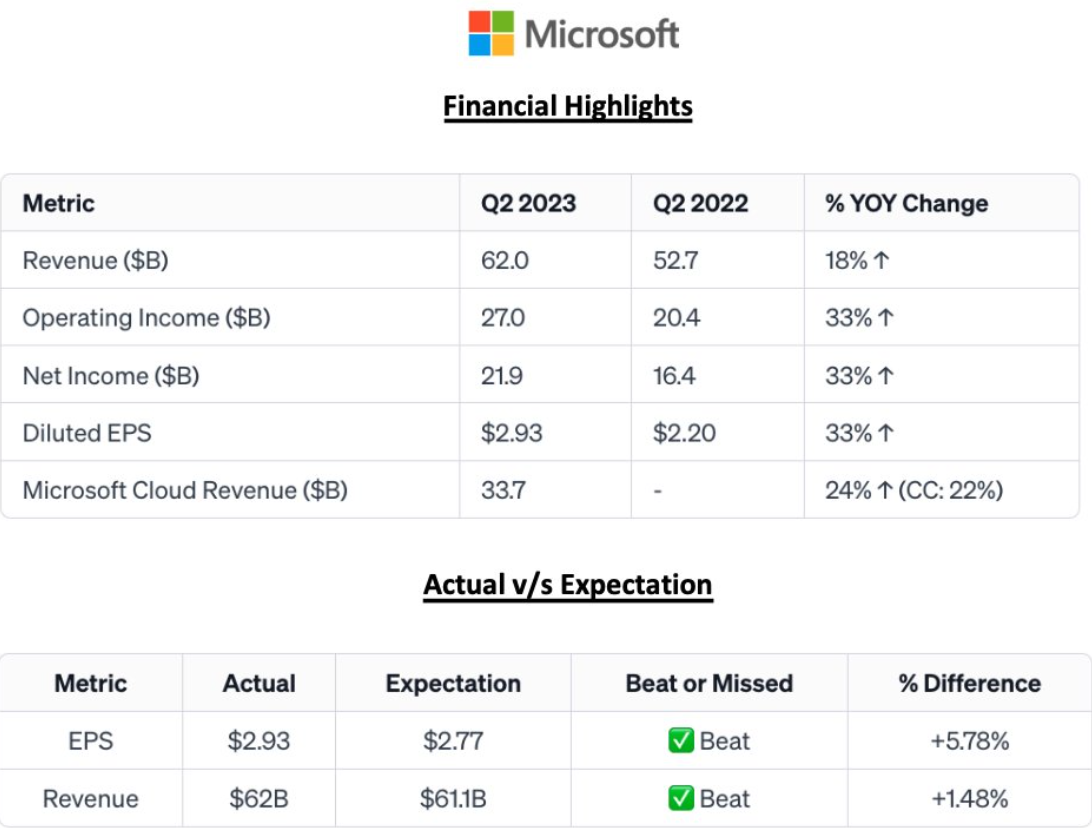Click the arrow in Diluted EPS change
This screenshot has height=828, width=1092.
(885, 433)
